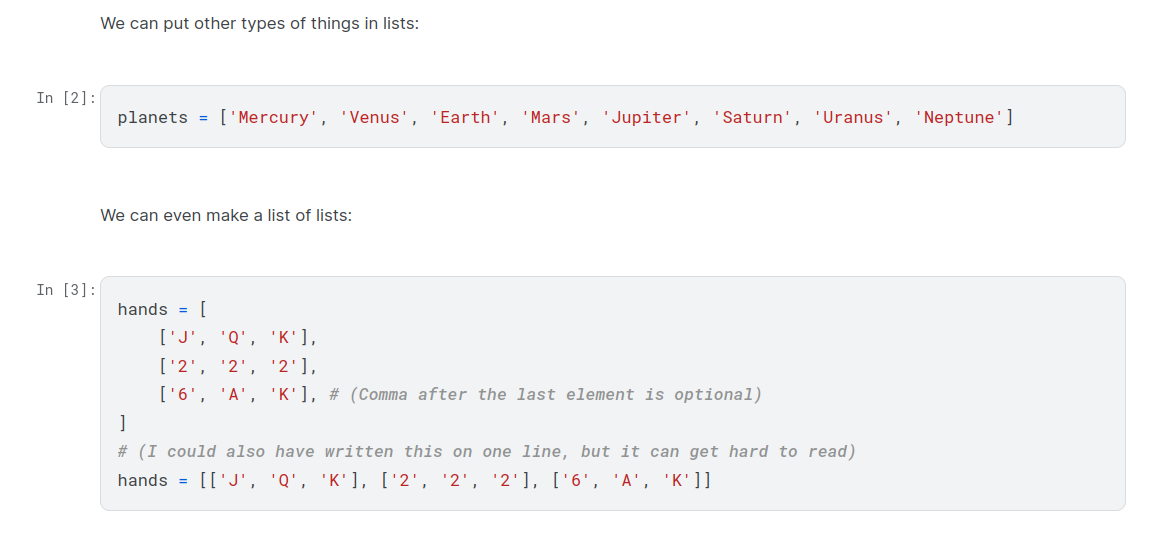
Task: Click the "Comma after the last element" comment
Action: point(545,395)
